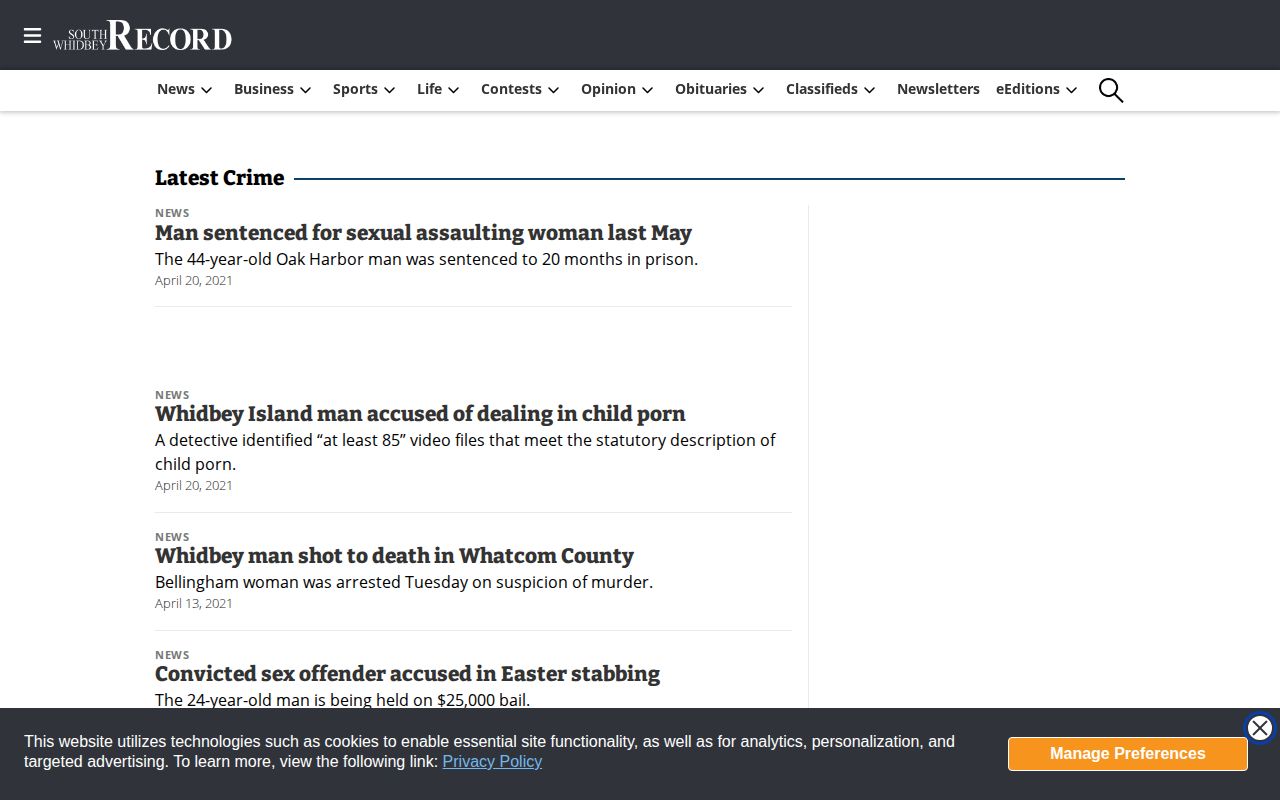The height and width of the screenshot is (800, 1280).
Task: Open 'Whidbey Island man accused' headline
Action: click(420, 414)
